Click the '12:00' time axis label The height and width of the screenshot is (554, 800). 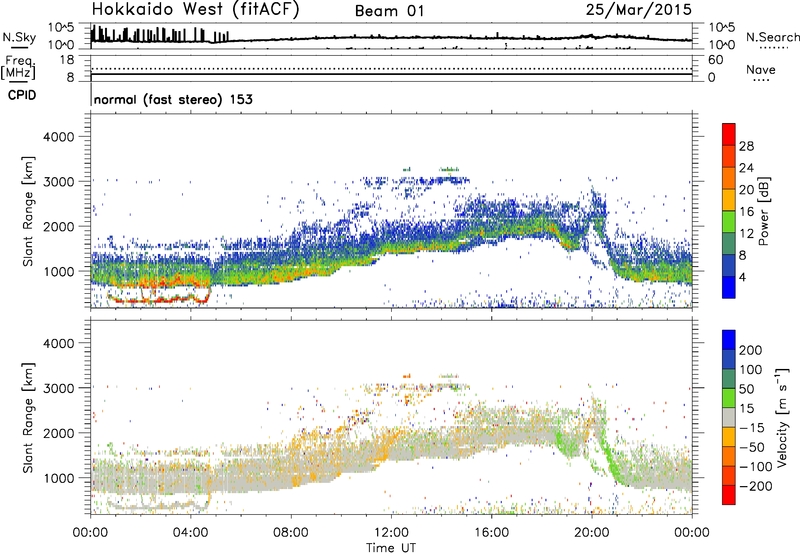pyautogui.click(x=391, y=533)
